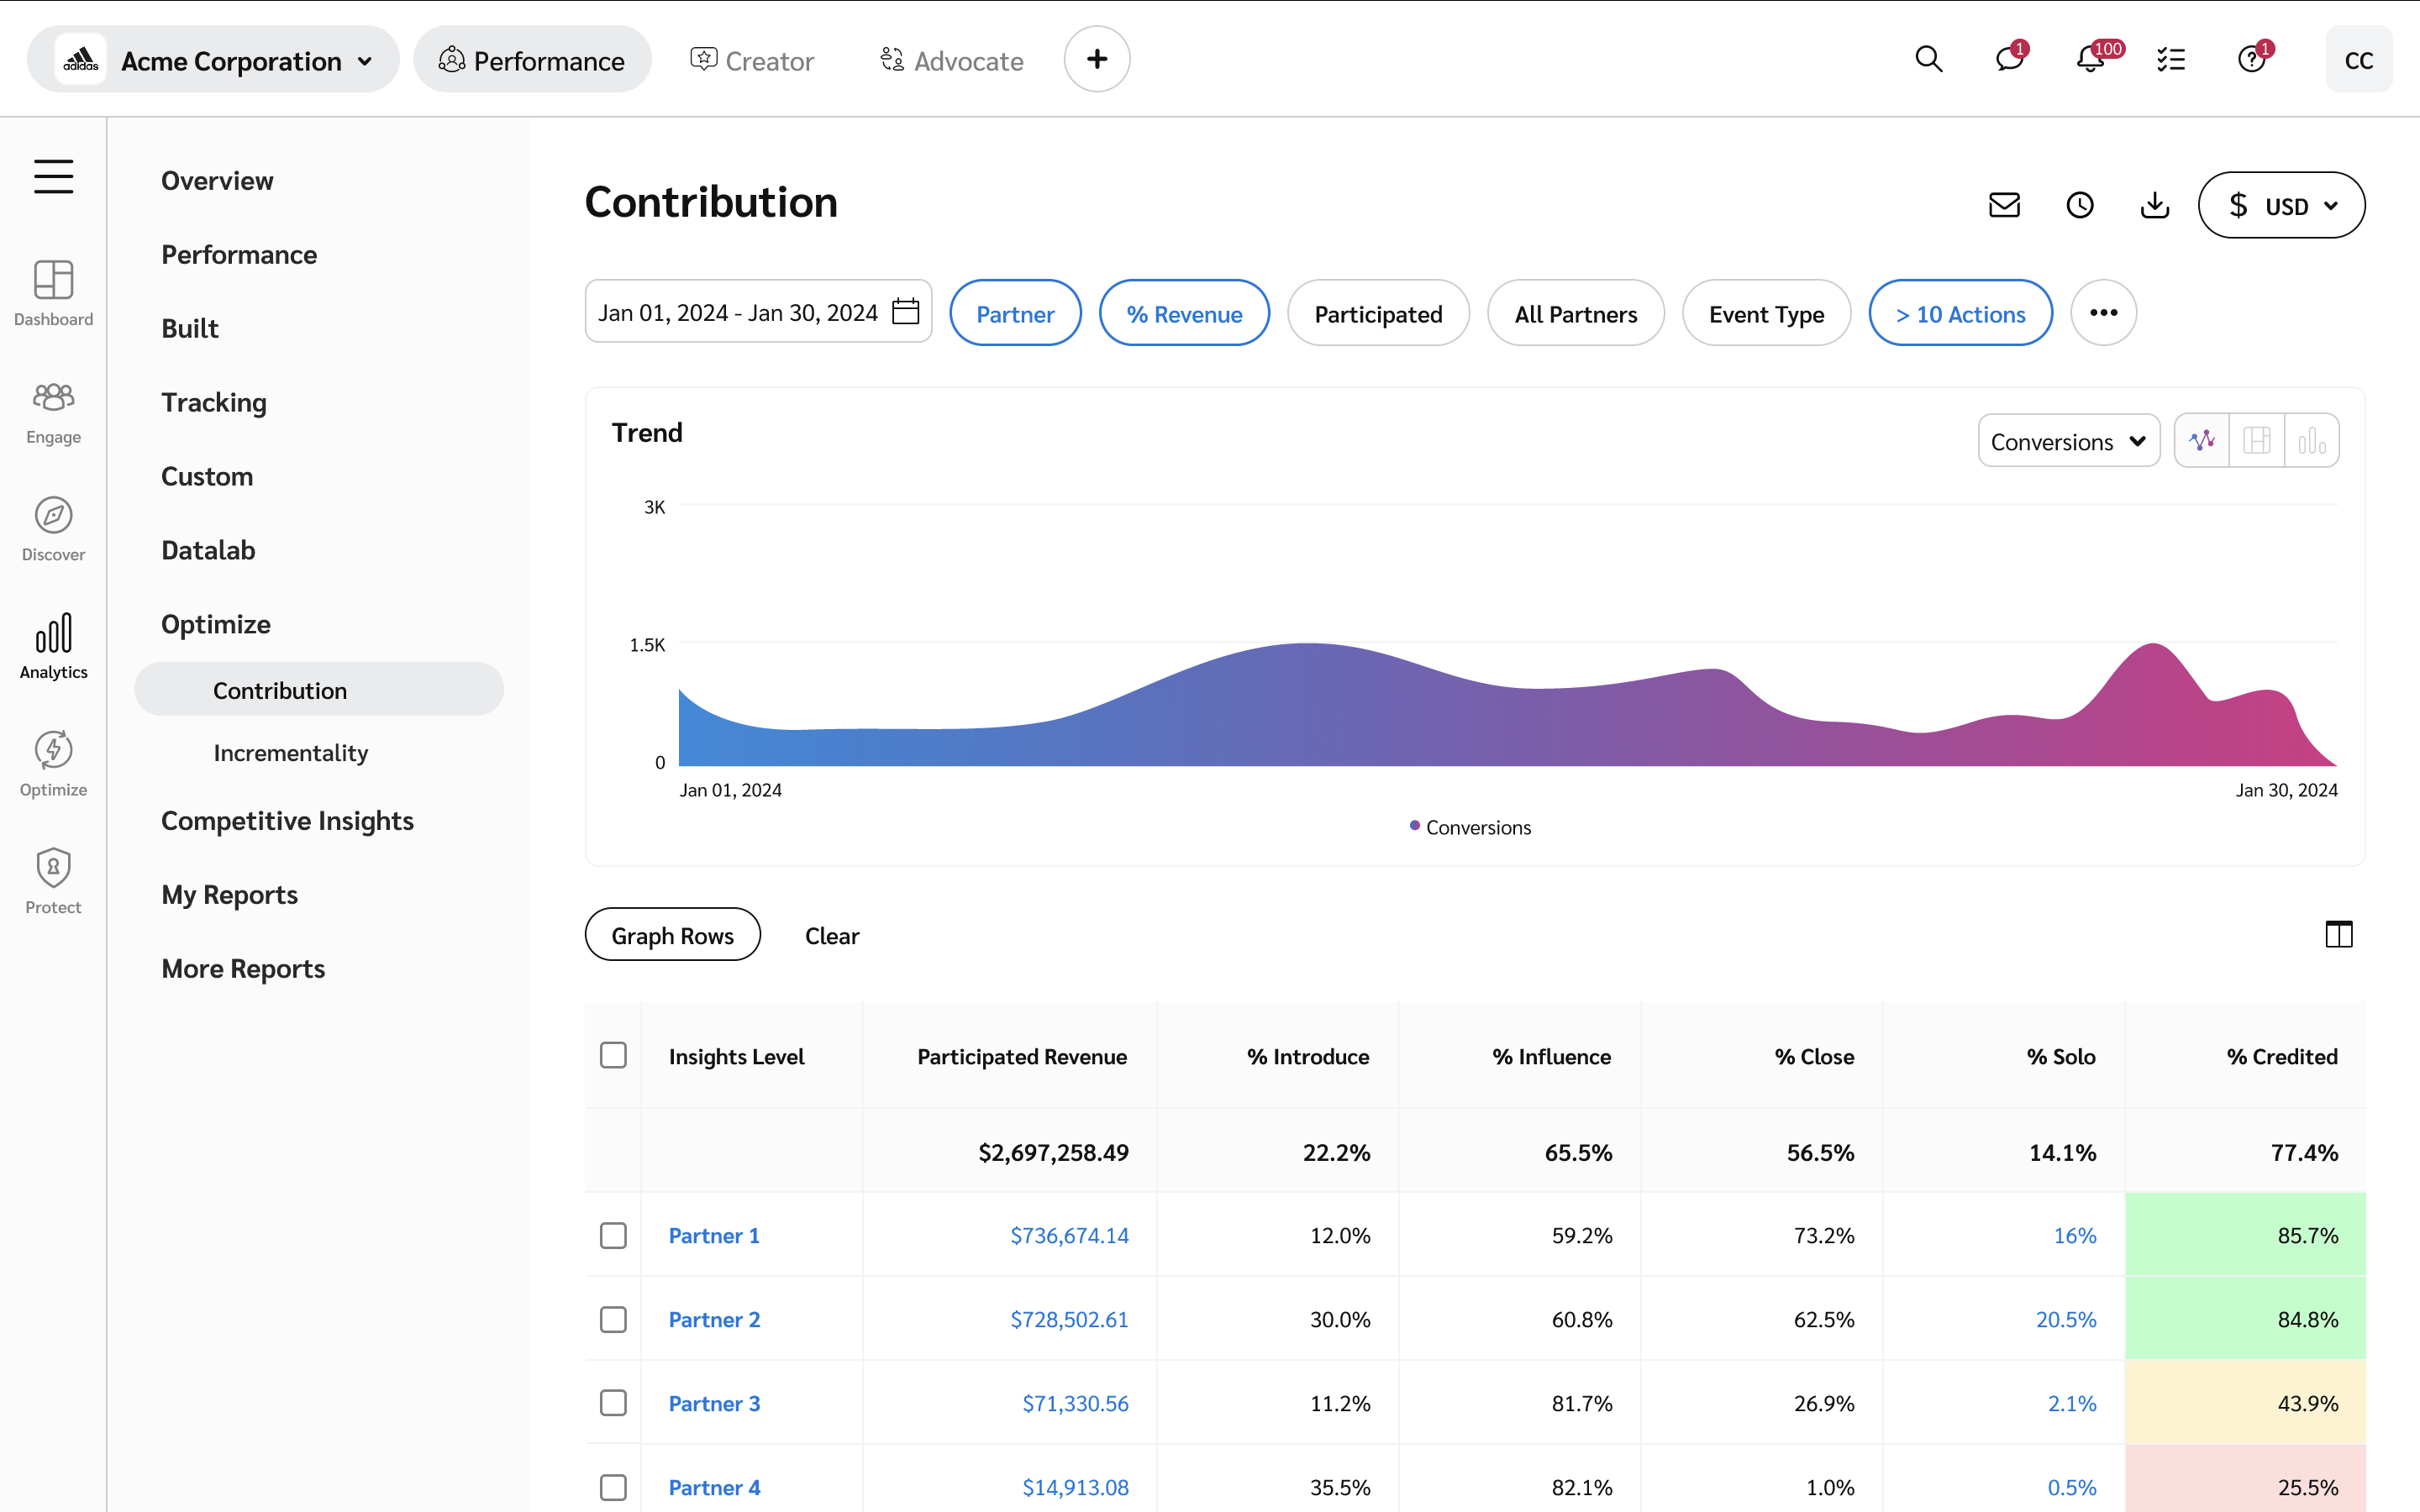Check the Partner 1 row checkbox
The image size is (2420, 1512).
tap(613, 1235)
